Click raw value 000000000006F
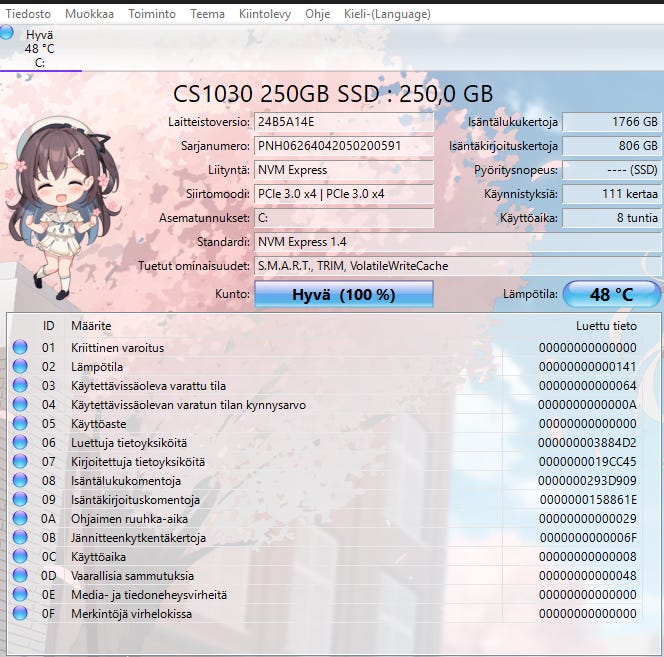Viewport: 664px width, 657px height. pyautogui.click(x=588, y=538)
